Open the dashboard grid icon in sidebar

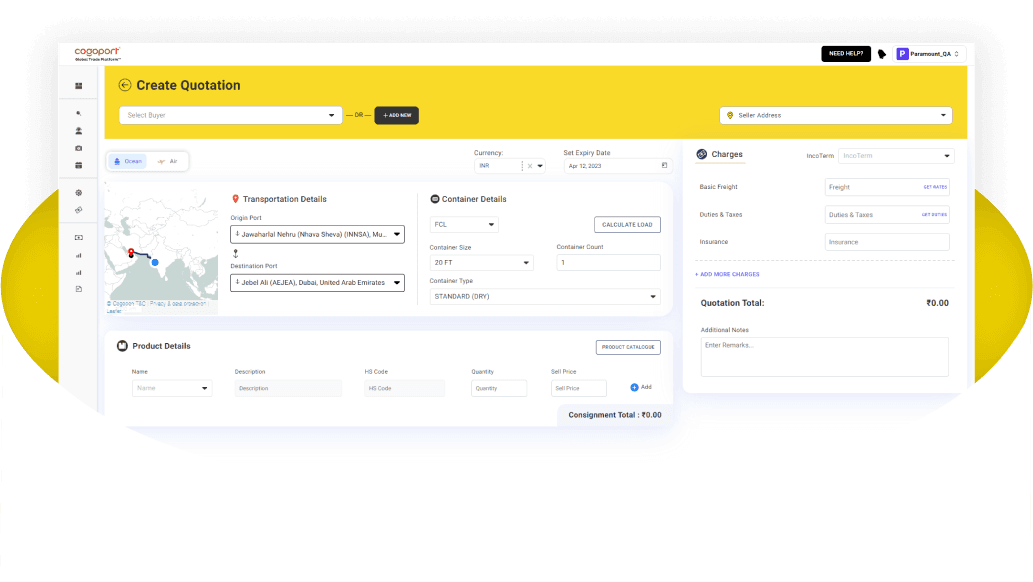(79, 86)
